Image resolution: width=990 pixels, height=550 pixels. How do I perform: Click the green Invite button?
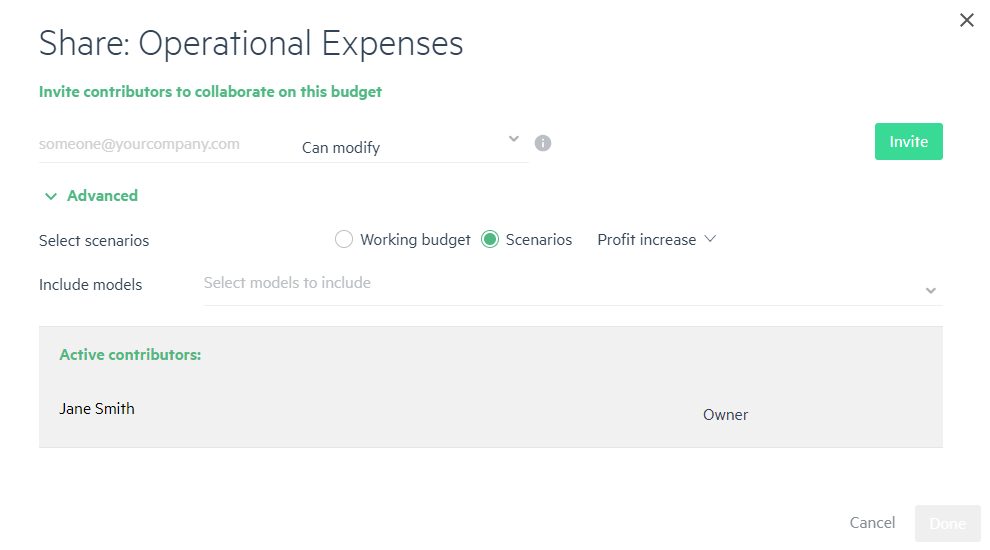click(x=909, y=141)
